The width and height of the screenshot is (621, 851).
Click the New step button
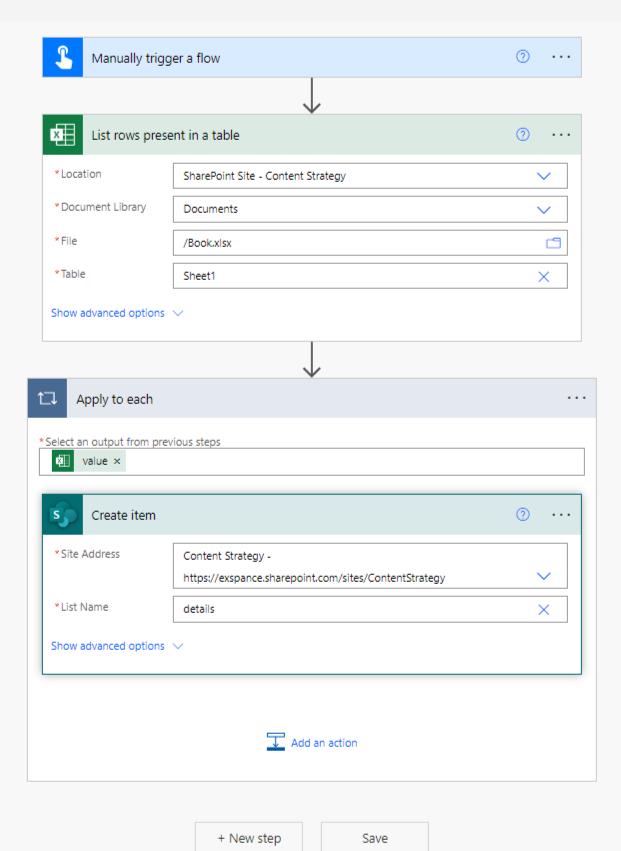coord(249,837)
